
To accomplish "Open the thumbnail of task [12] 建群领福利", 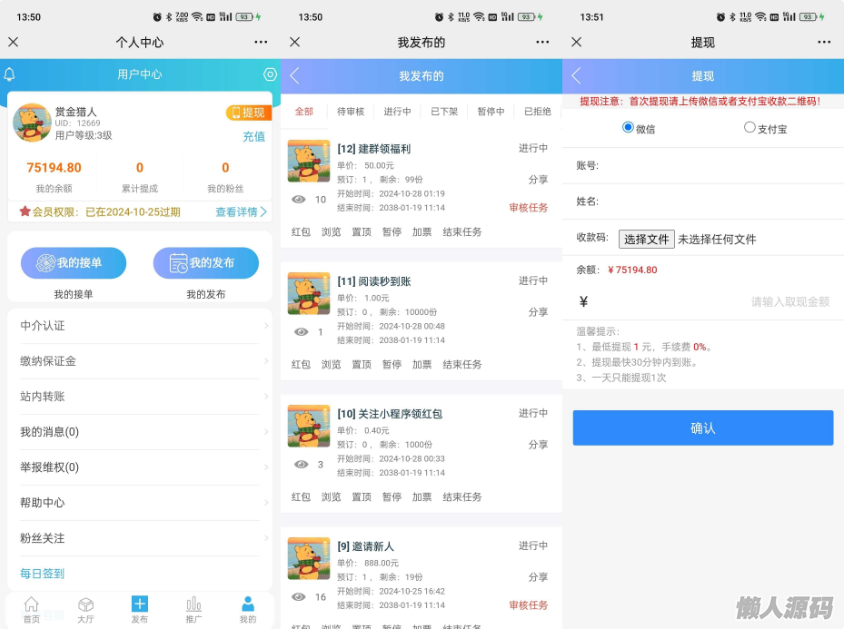I will tap(309, 161).
